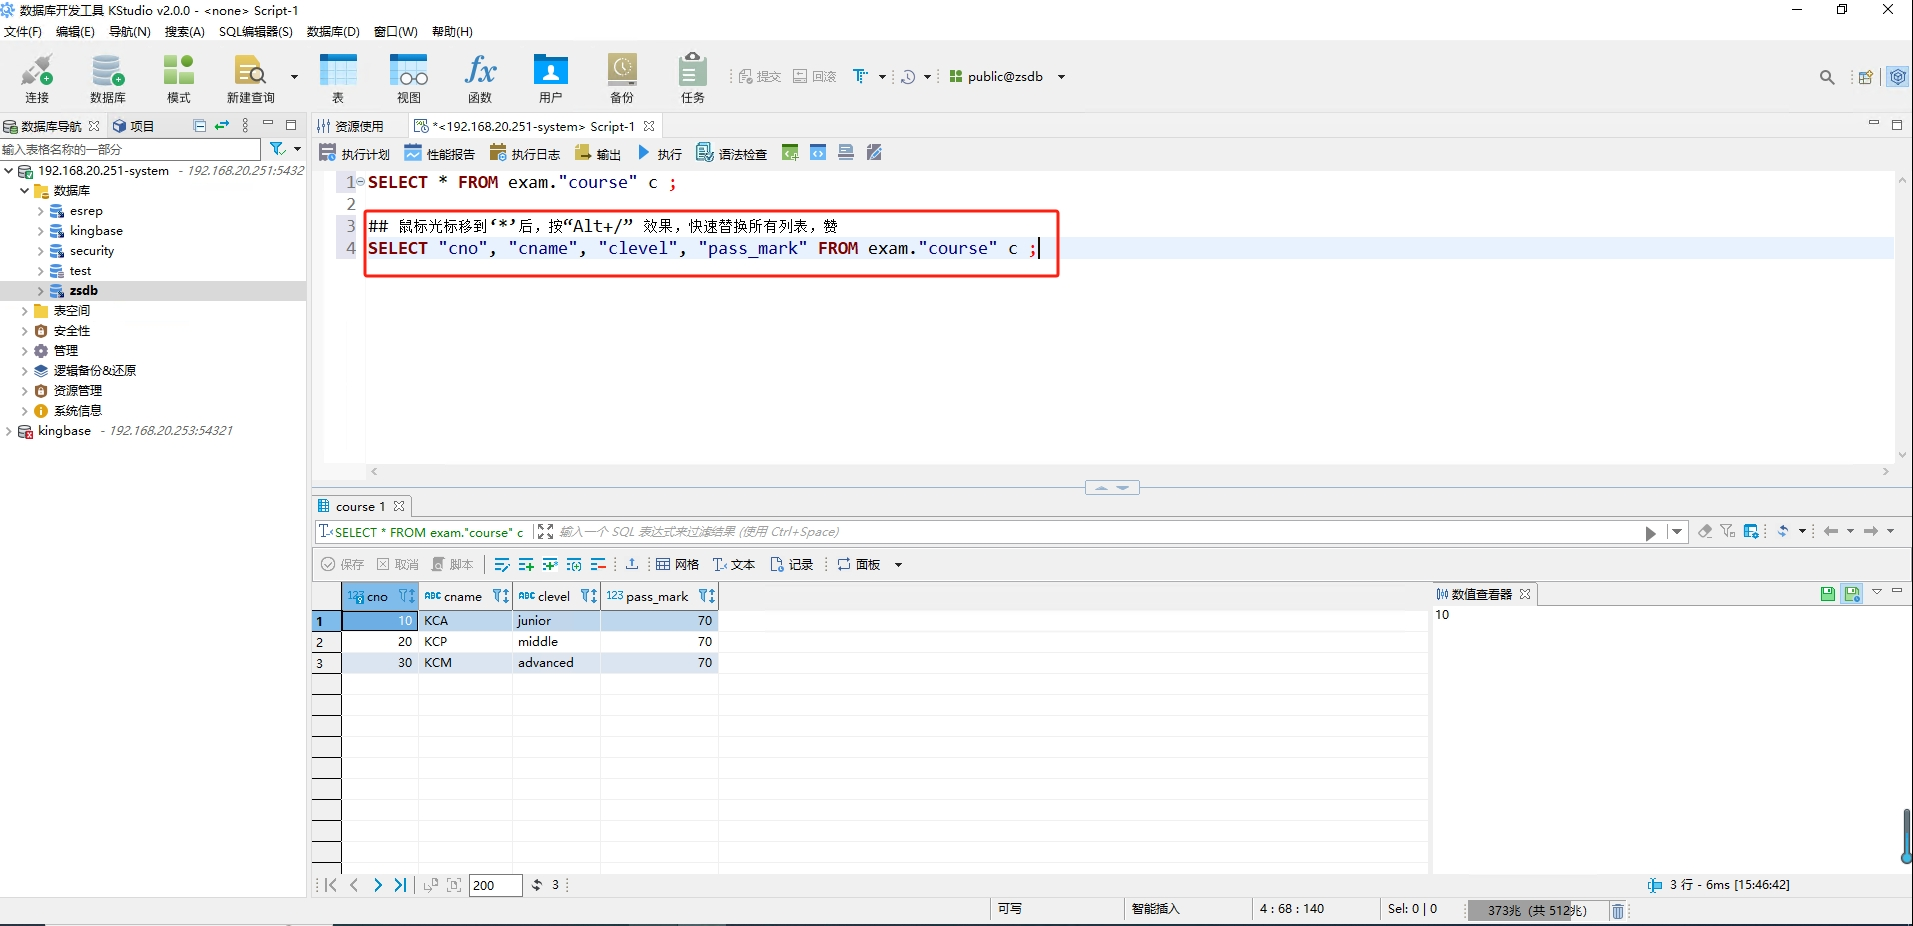The height and width of the screenshot is (926, 1913).
Task: Click the 备份 (Backup) toolbar icon
Action: (621, 77)
